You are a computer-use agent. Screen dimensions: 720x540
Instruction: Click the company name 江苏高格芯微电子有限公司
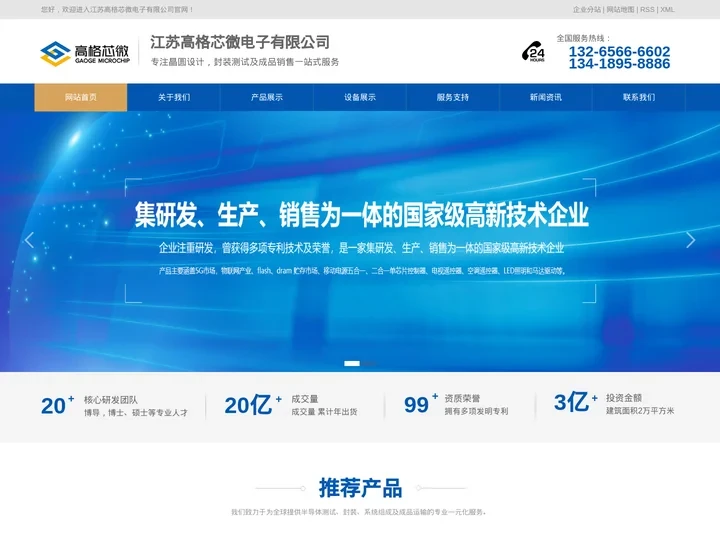(x=240, y=42)
